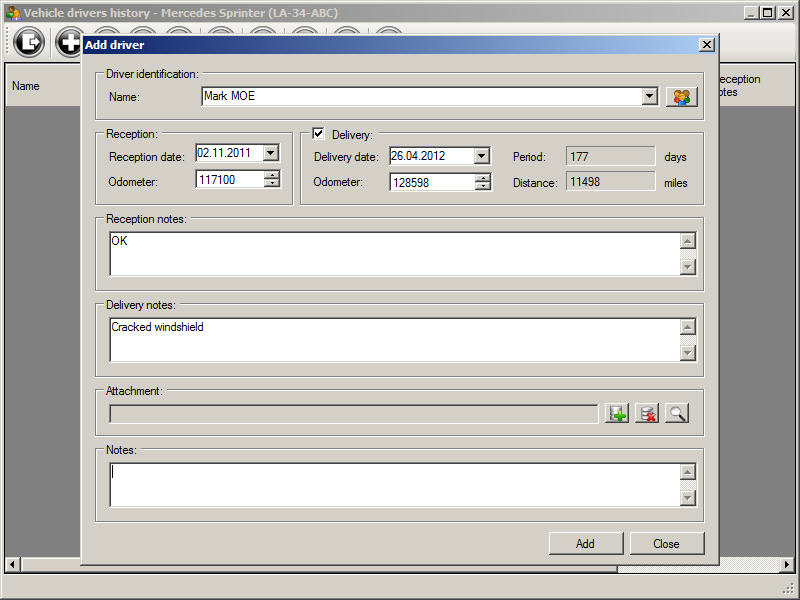The height and width of the screenshot is (600, 800).
Task: Close the Add driver dialog with X
Action: coord(706,45)
